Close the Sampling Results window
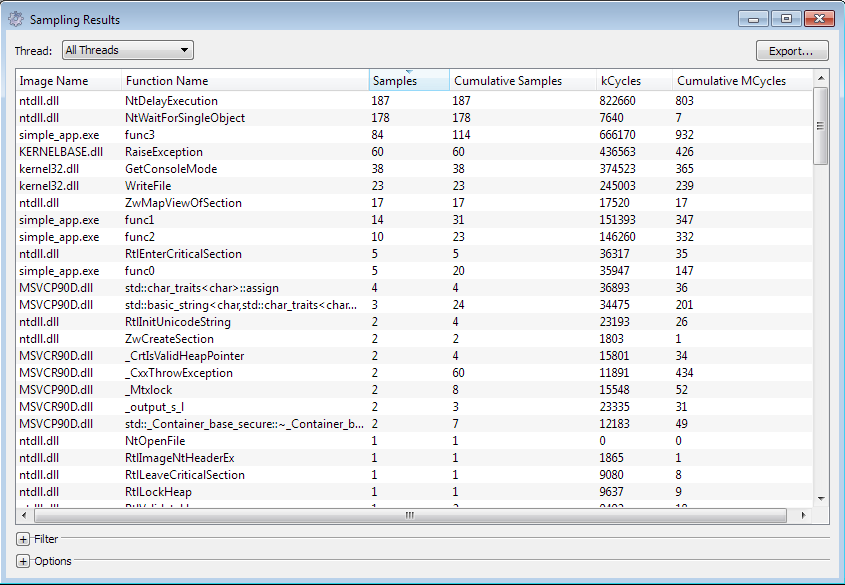 819,19
